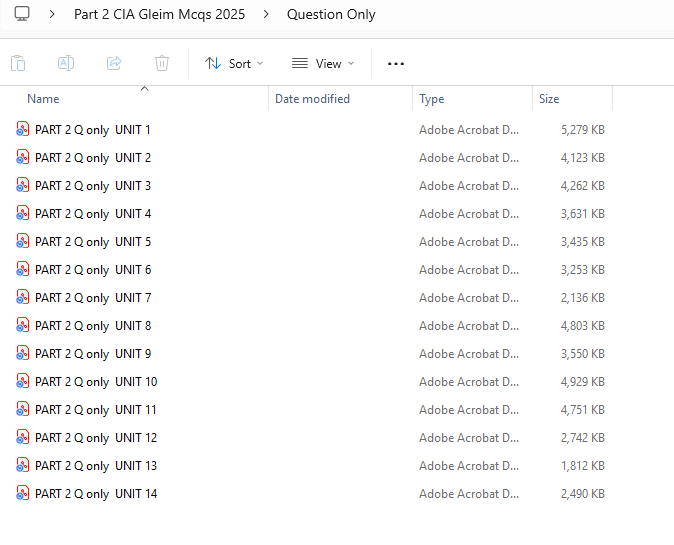Click PDF icon of UNIT 1 file
674x545 pixels.
pyautogui.click(x=23, y=130)
